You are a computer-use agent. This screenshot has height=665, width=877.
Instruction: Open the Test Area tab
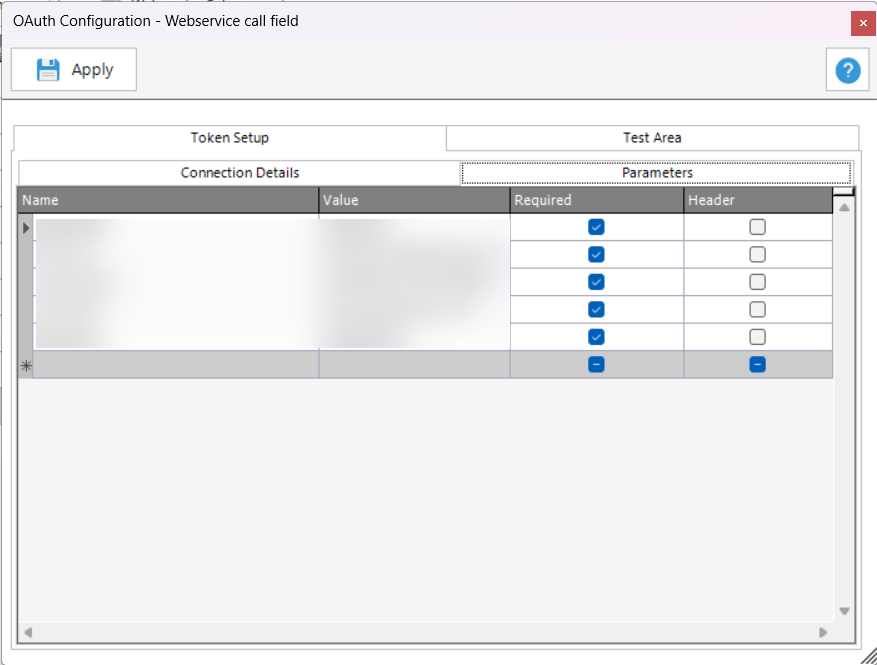(x=652, y=138)
